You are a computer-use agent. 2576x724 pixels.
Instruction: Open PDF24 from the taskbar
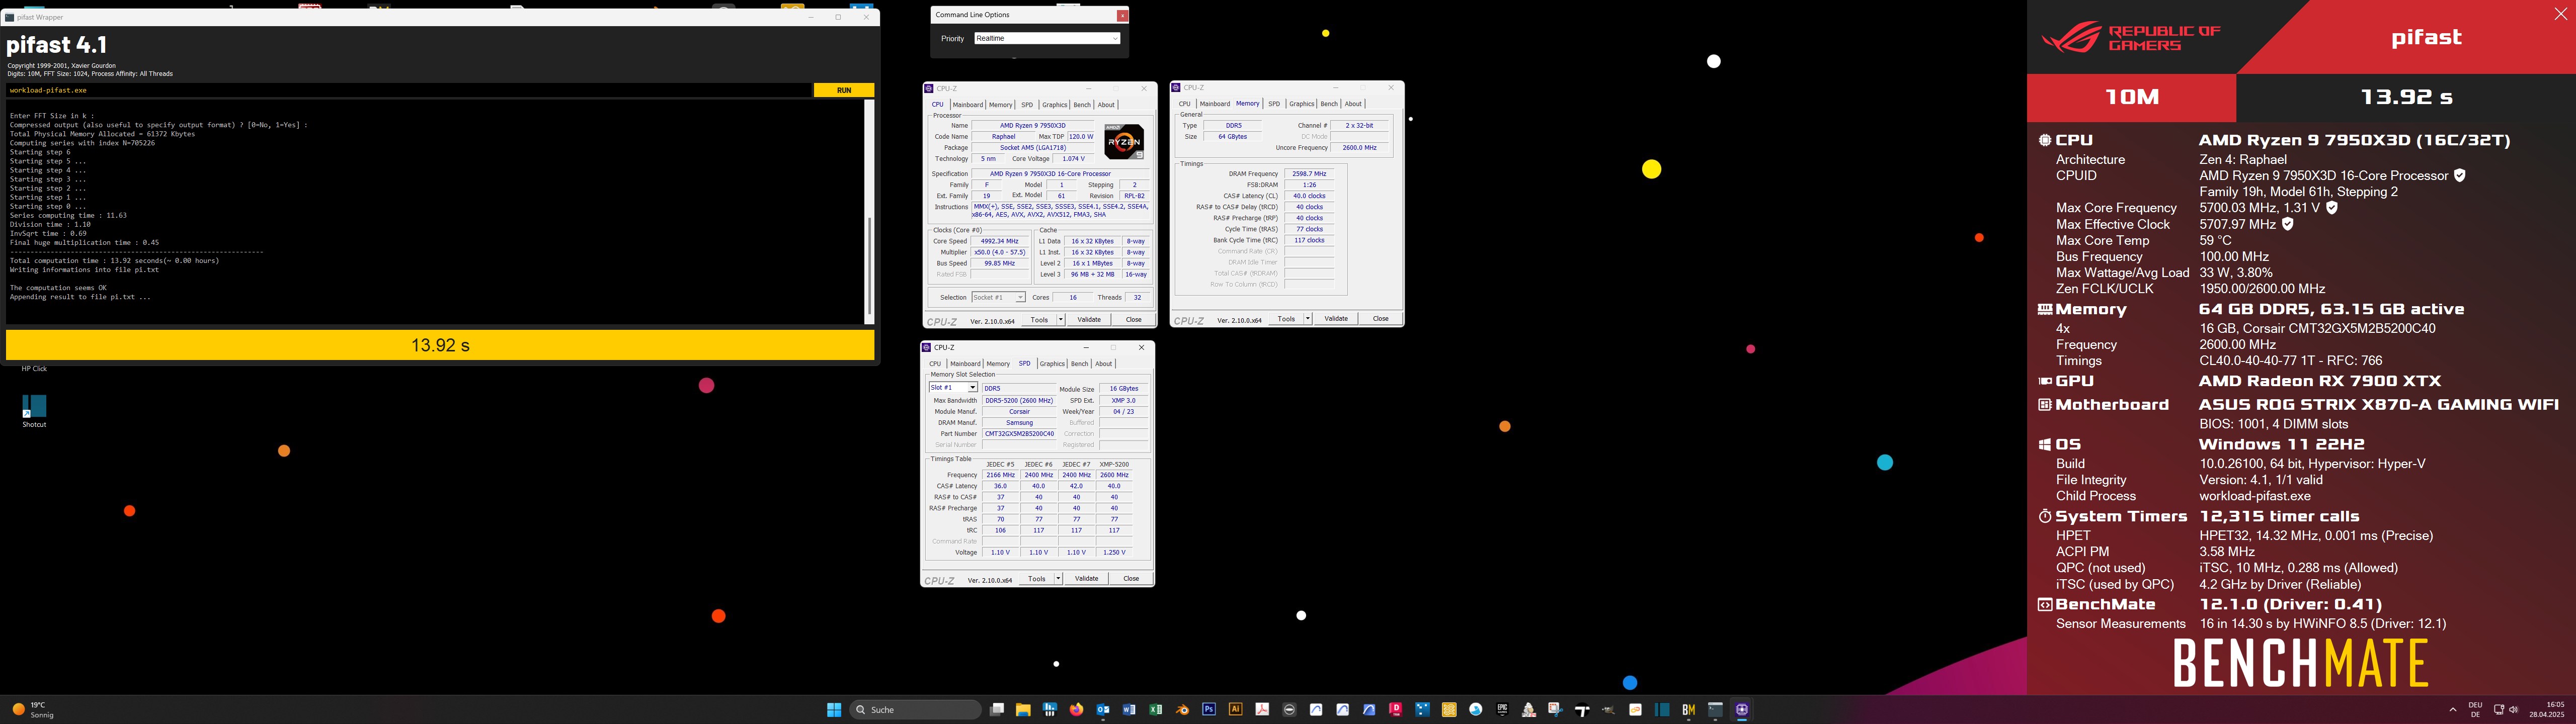pyautogui.click(x=1529, y=710)
